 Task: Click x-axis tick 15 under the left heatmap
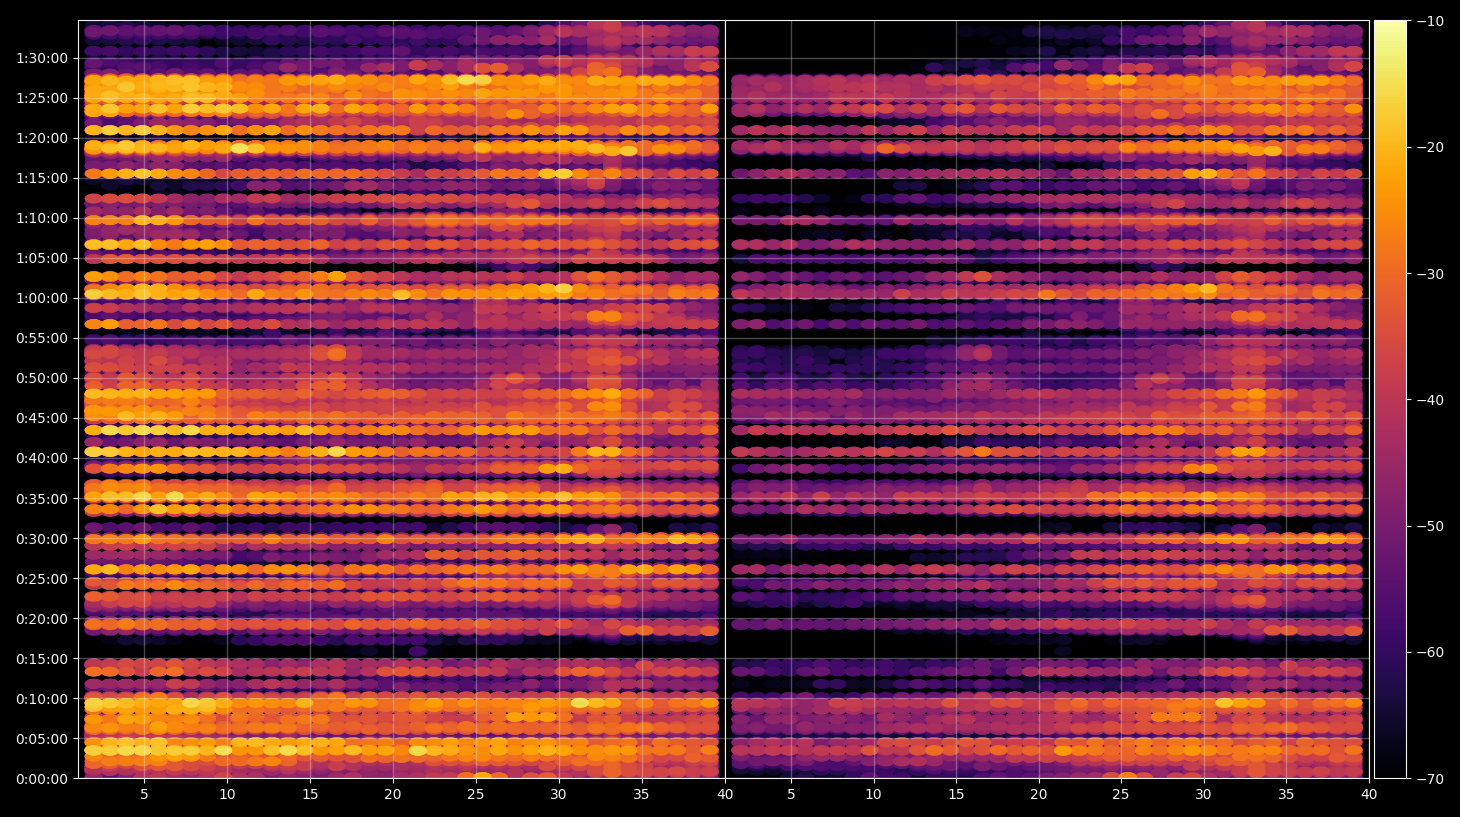point(310,795)
